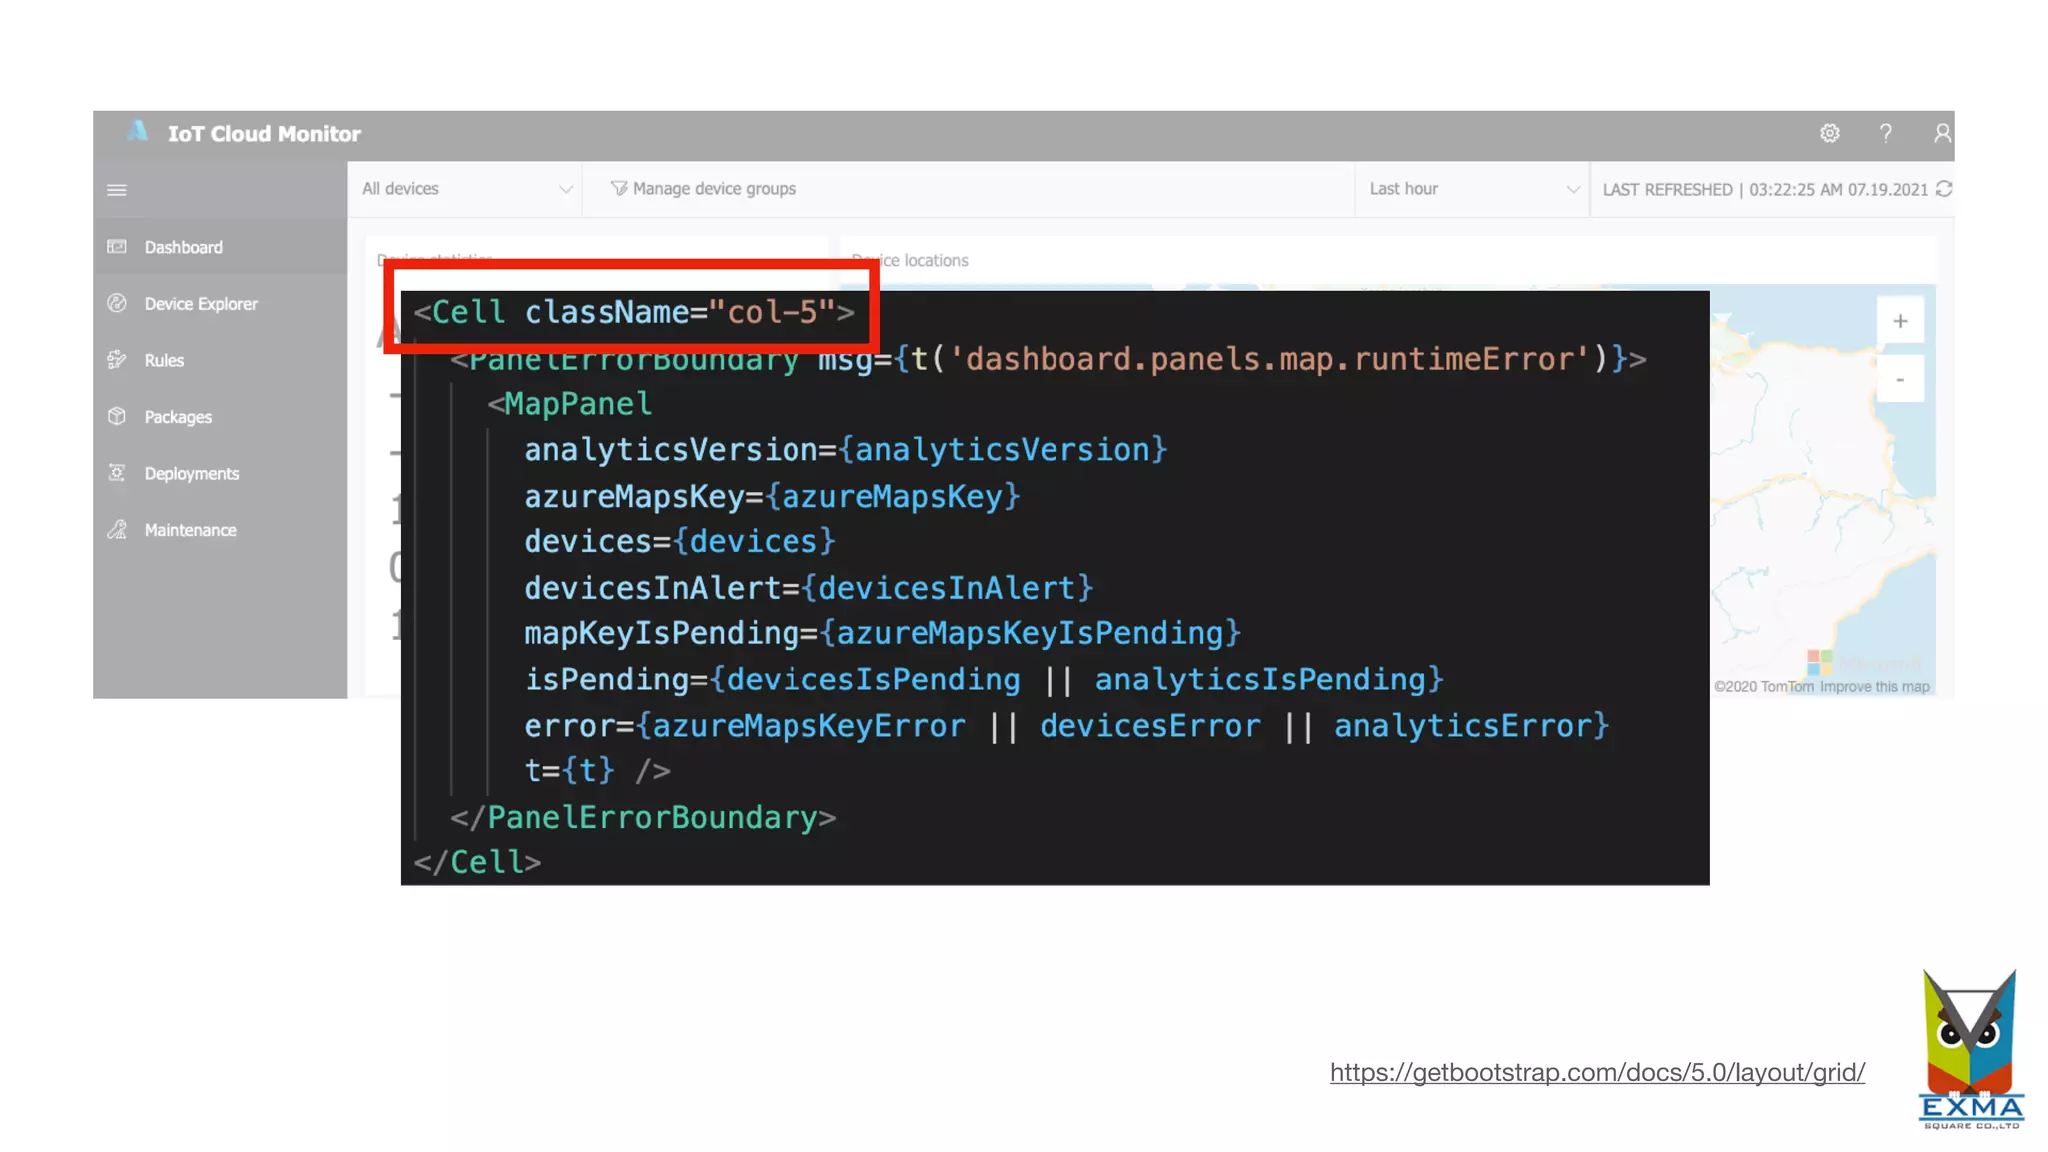The image size is (2048, 1152).
Task: Click the Dashboard sidebar icon
Action: point(117,247)
